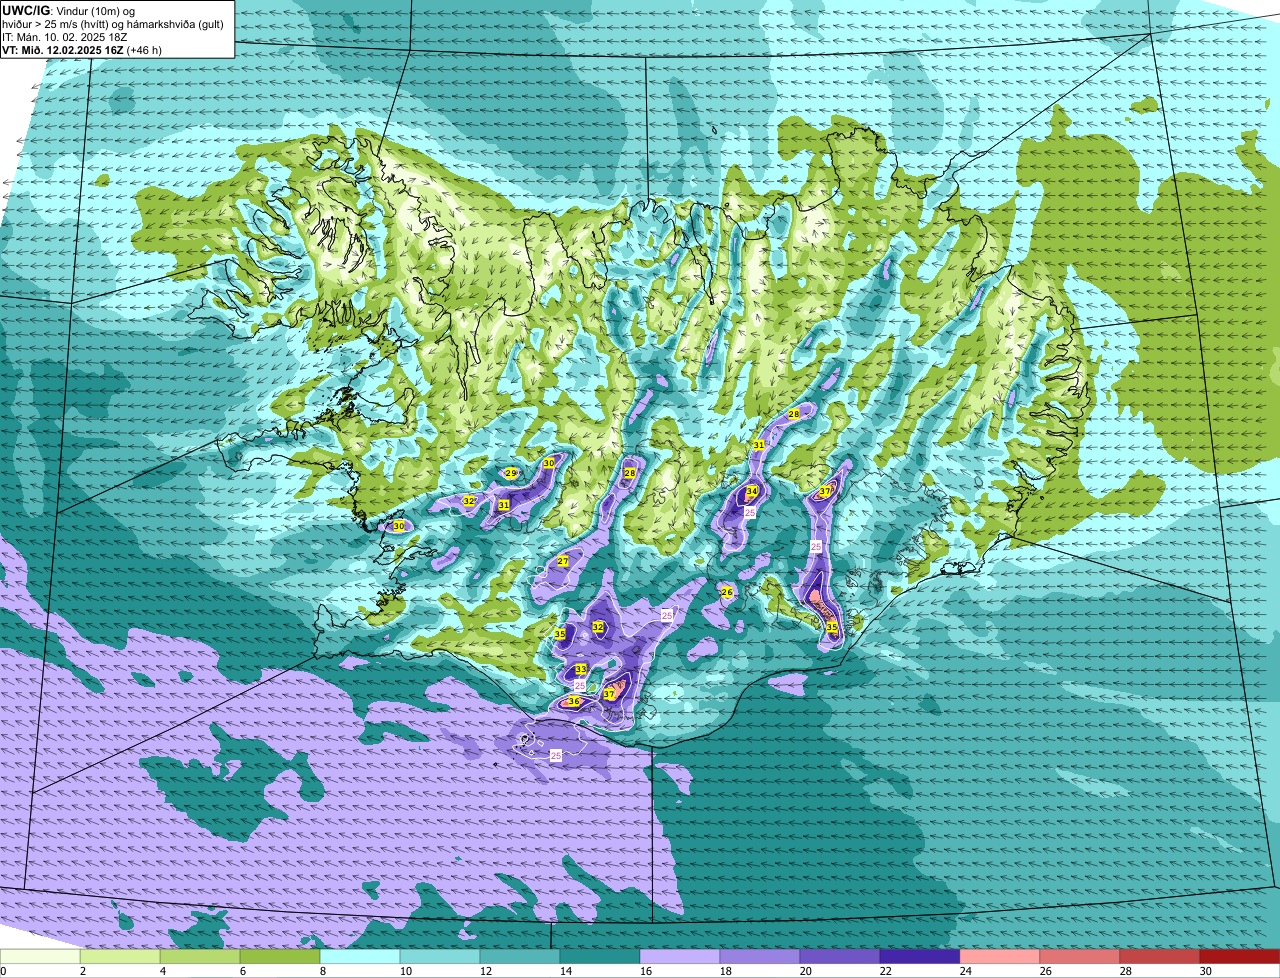Click the dark red legend swatch above 30

coord(1240,956)
